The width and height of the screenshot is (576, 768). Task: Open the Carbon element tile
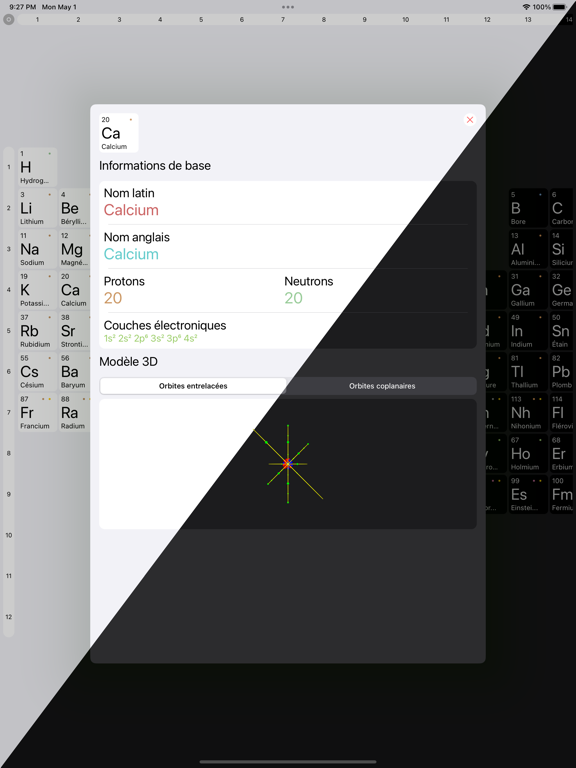click(x=561, y=208)
